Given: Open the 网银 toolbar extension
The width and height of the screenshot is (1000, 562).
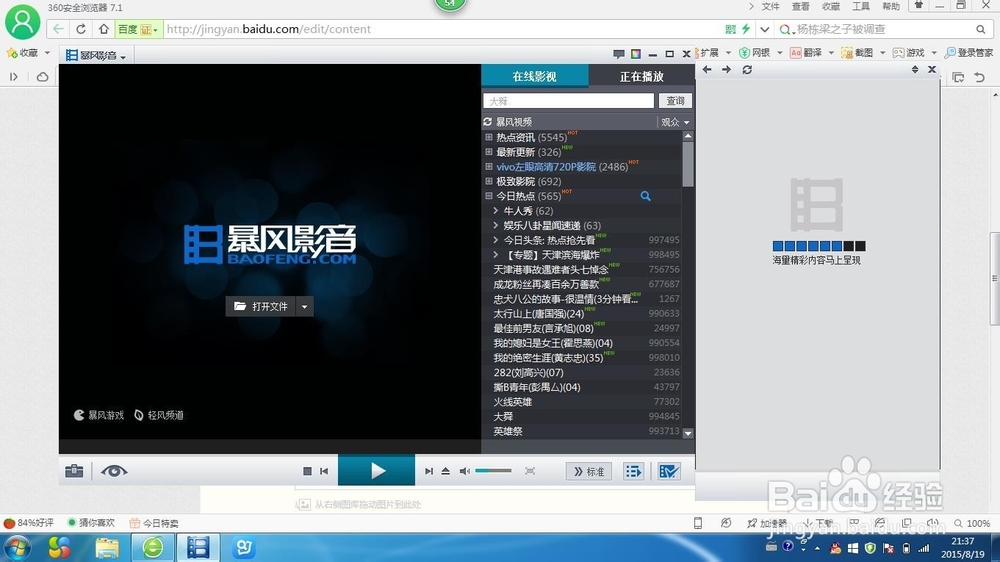Looking at the screenshot, I should [x=754, y=53].
